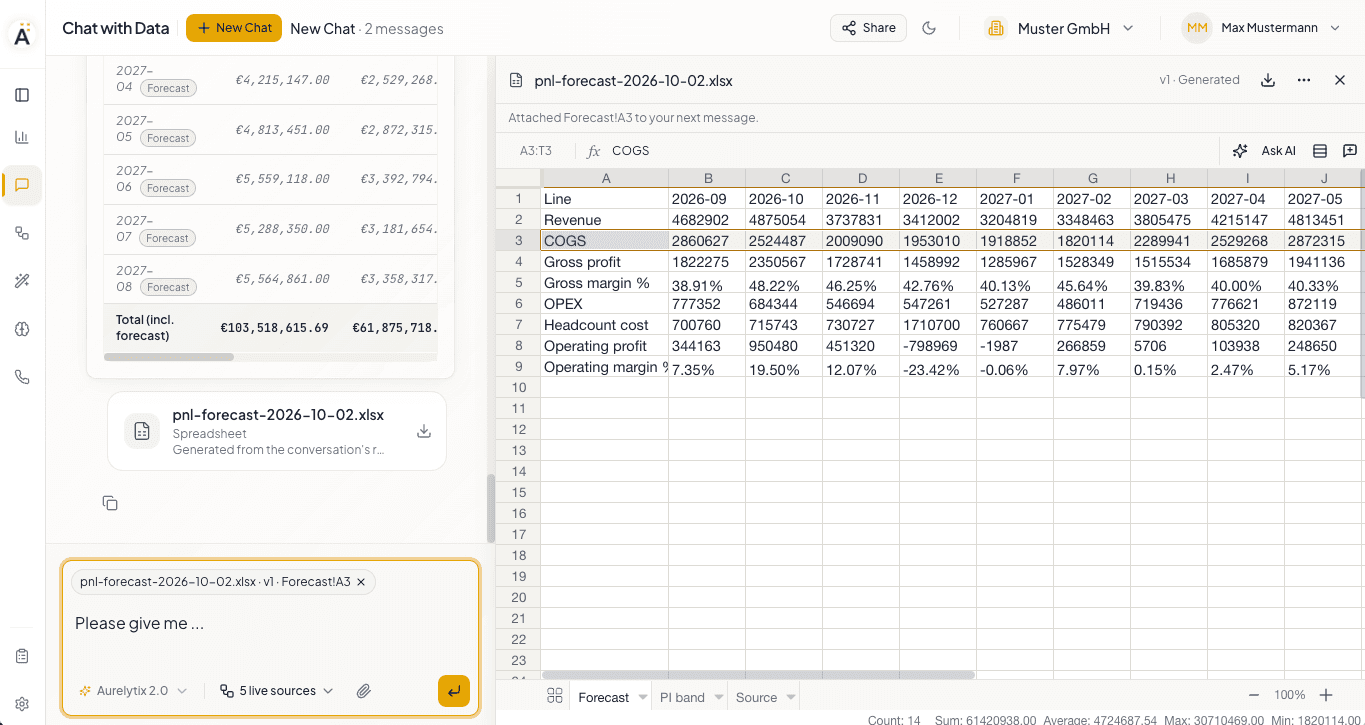The image size is (1365, 725).
Task: Add a comment with the comment icon
Action: (1350, 151)
